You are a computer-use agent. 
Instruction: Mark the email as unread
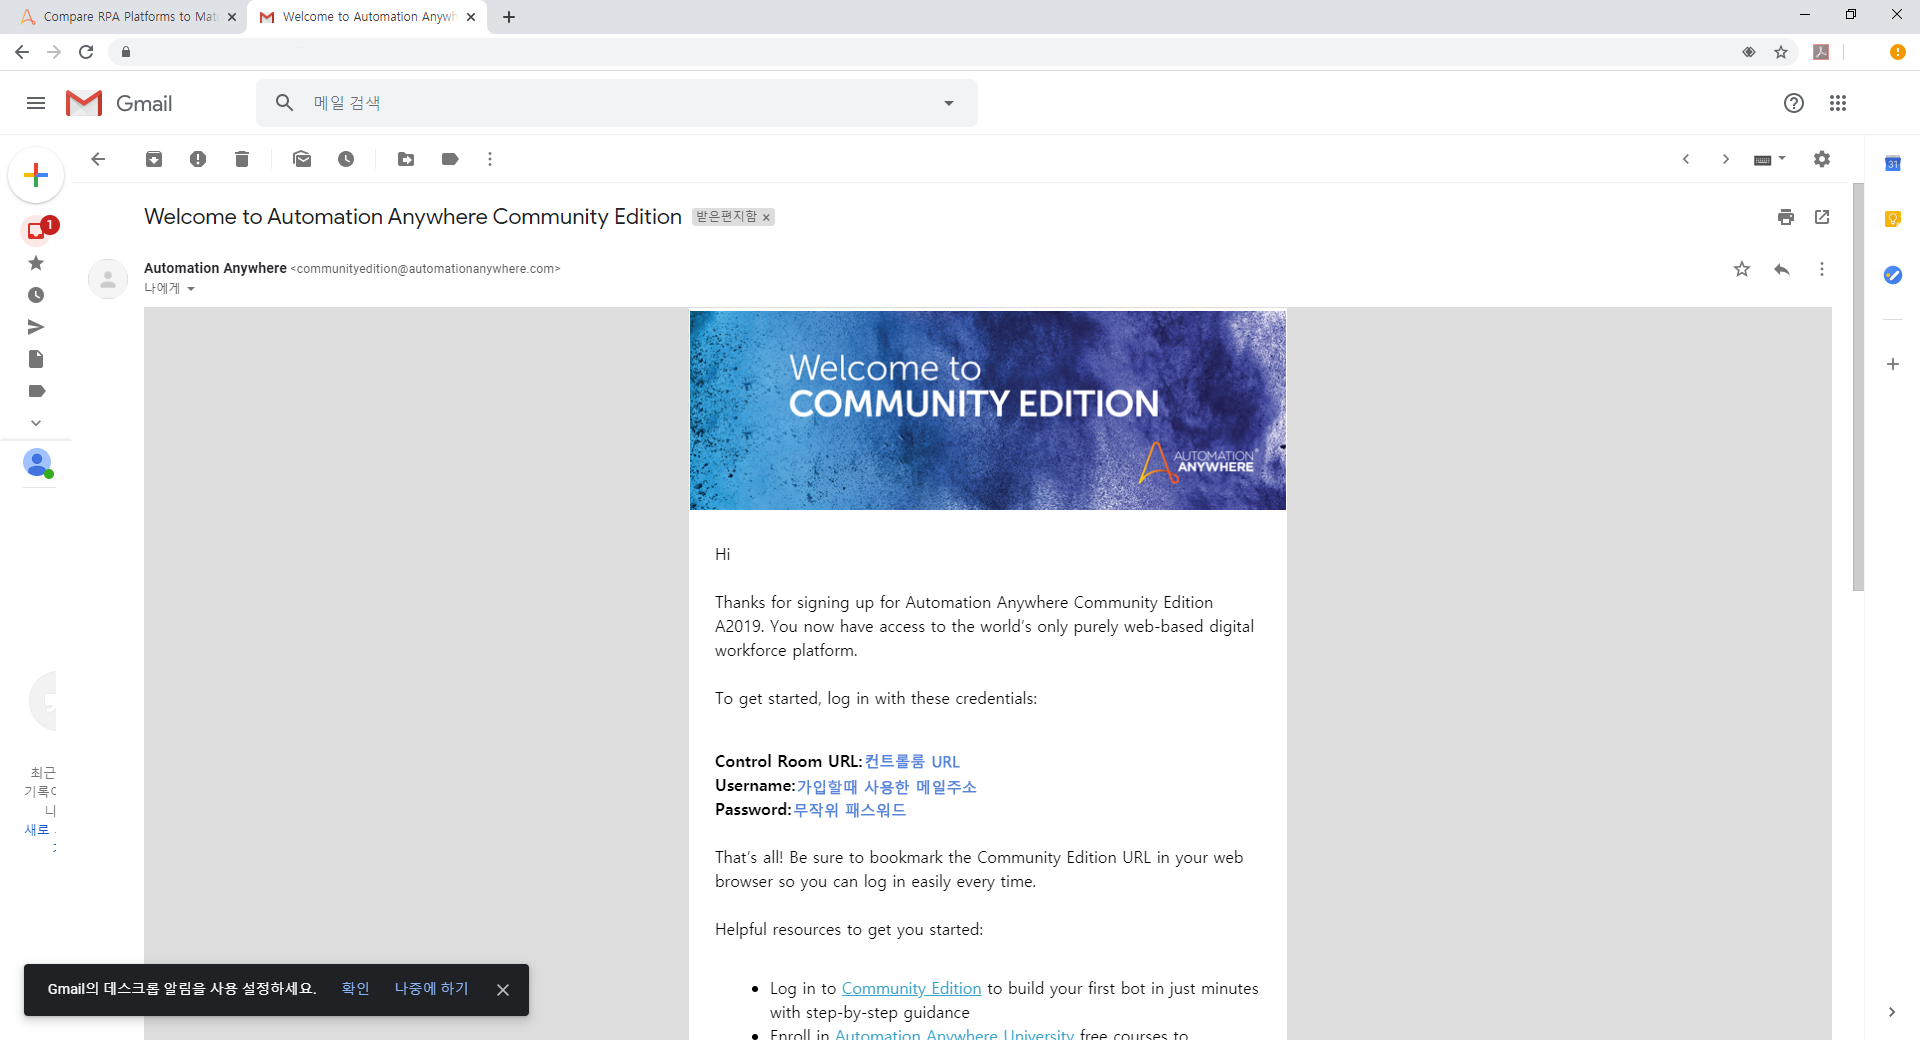302,159
